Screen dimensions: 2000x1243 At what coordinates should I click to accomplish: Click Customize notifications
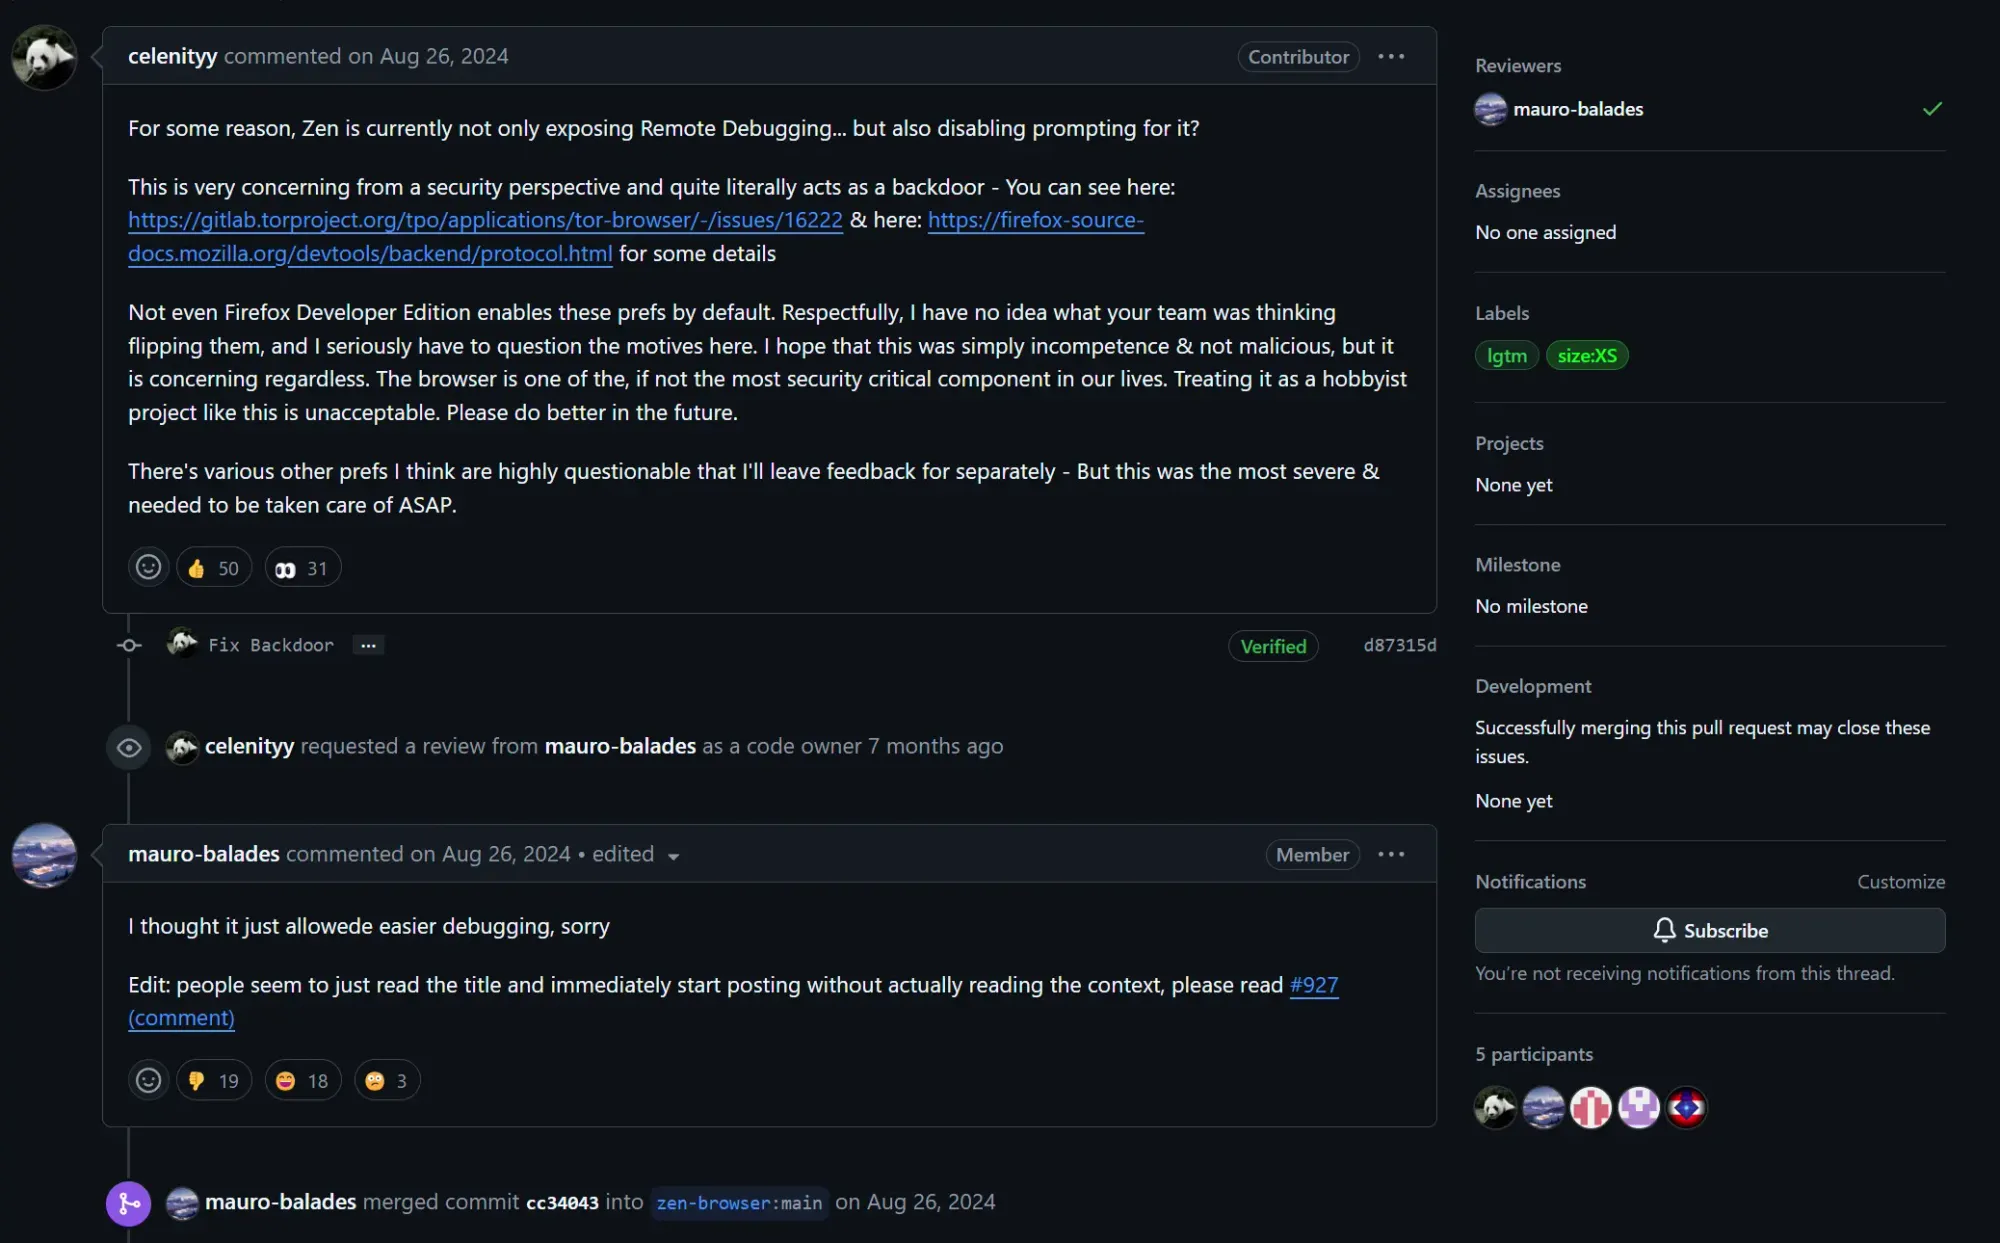point(1901,882)
